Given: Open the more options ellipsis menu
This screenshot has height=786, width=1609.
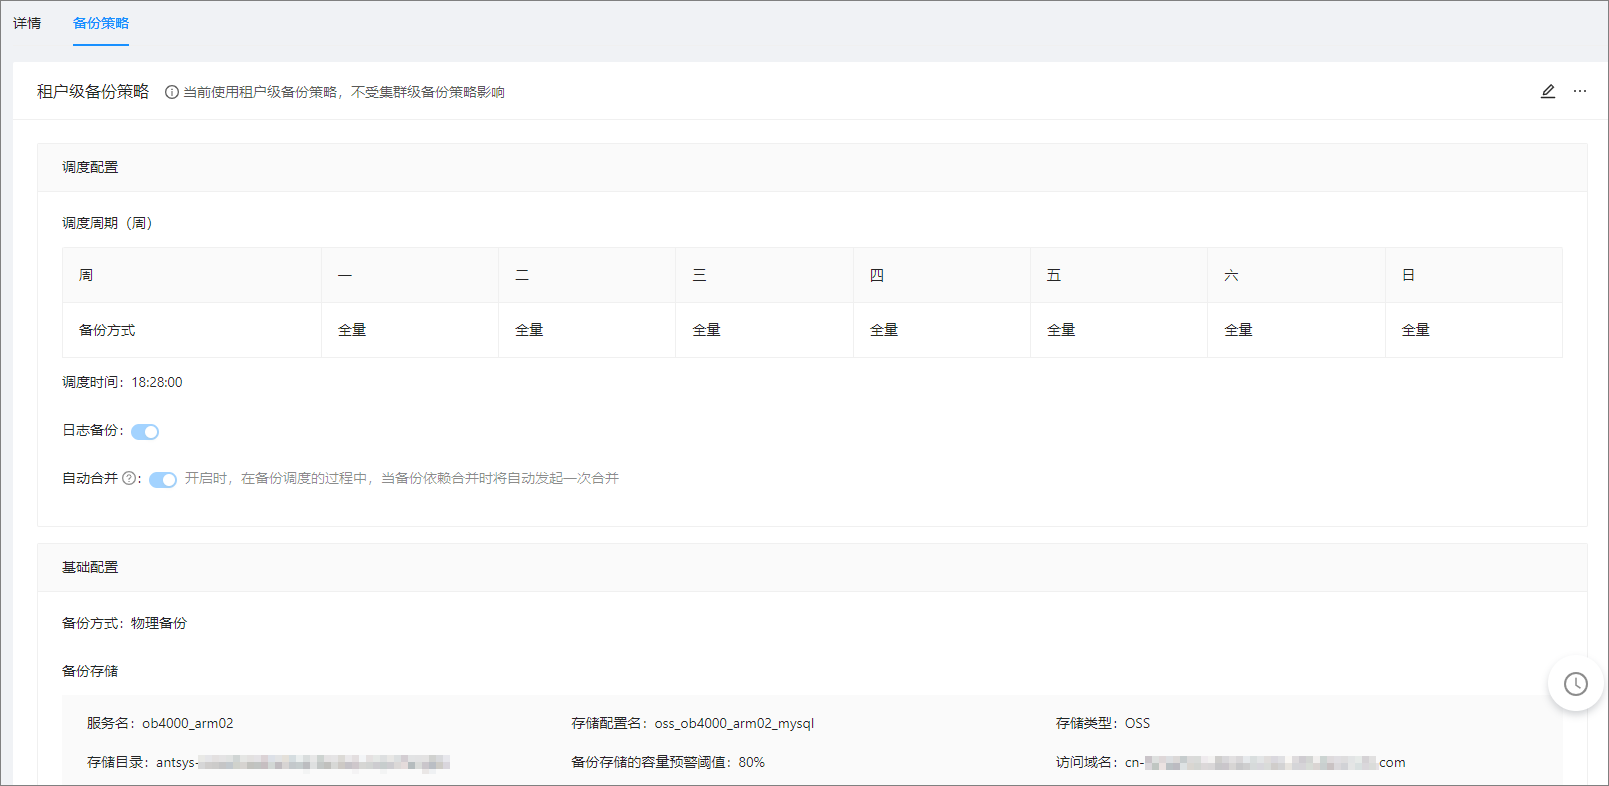Looking at the screenshot, I should pyautogui.click(x=1580, y=91).
